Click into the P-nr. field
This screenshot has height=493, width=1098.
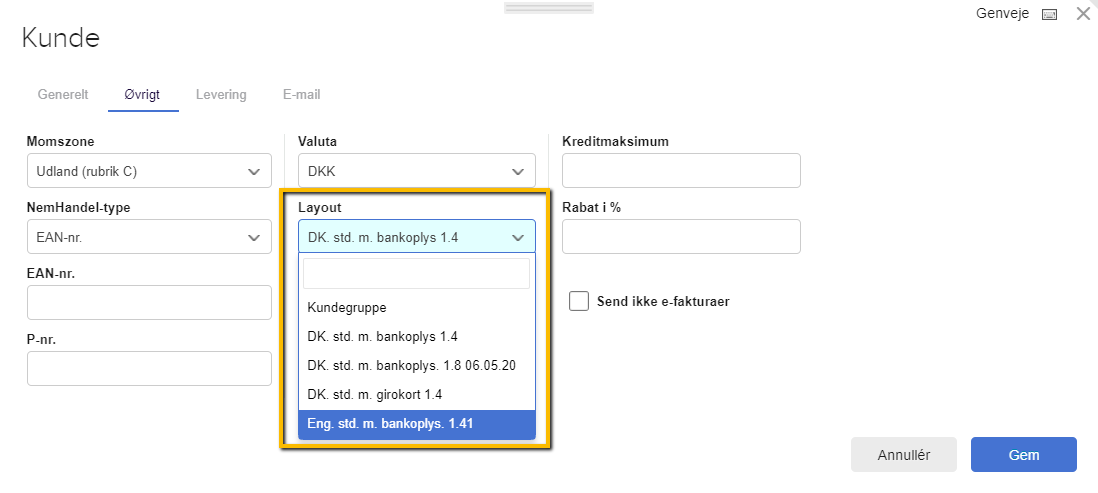click(149, 368)
